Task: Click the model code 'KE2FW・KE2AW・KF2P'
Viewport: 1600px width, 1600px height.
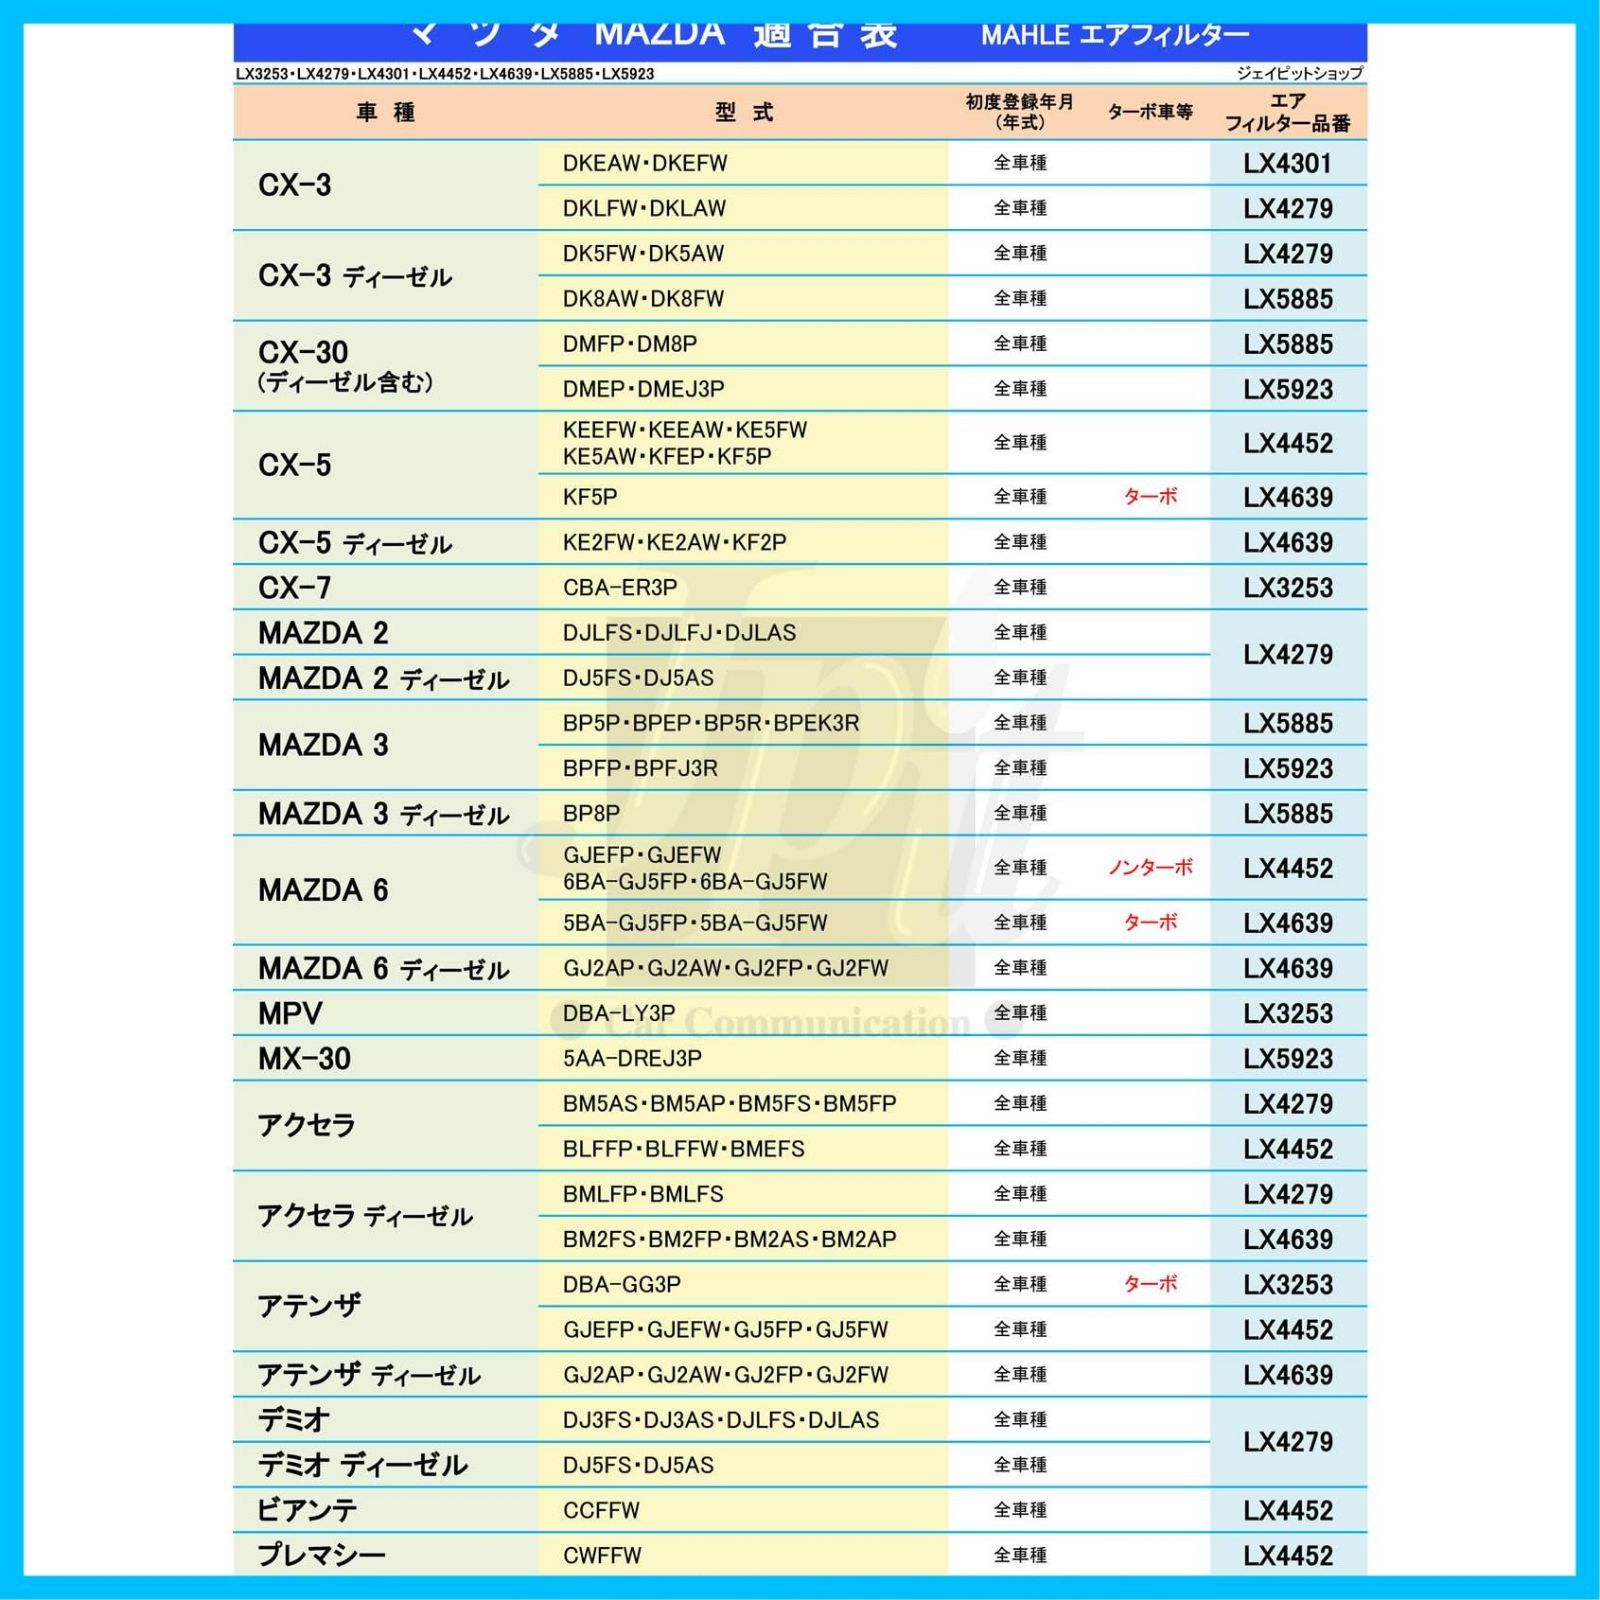Action: (x=674, y=542)
